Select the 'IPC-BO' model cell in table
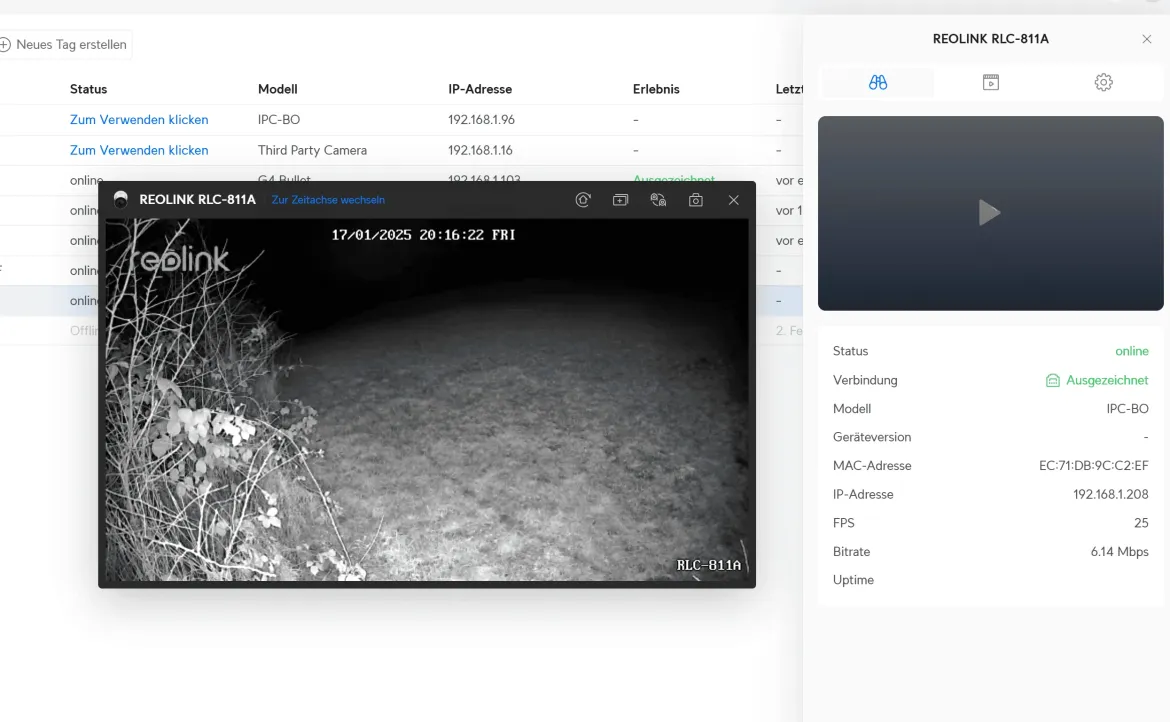The image size is (1170, 722). pyautogui.click(x=279, y=119)
